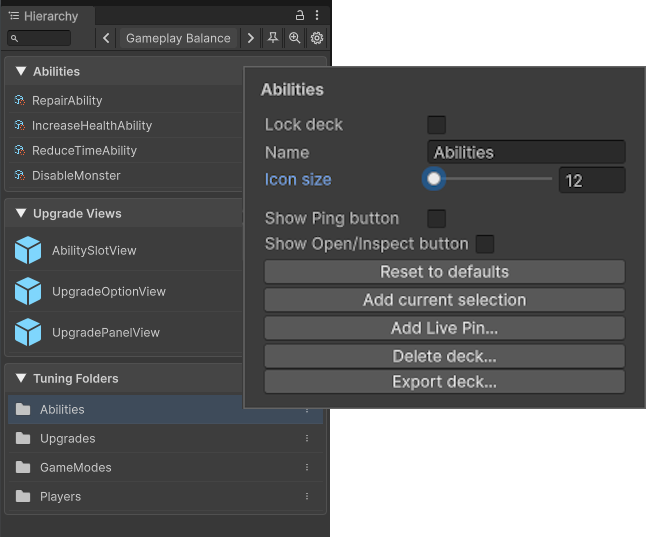Open settings with the gear icon
660x537 pixels.
tap(317, 38)
